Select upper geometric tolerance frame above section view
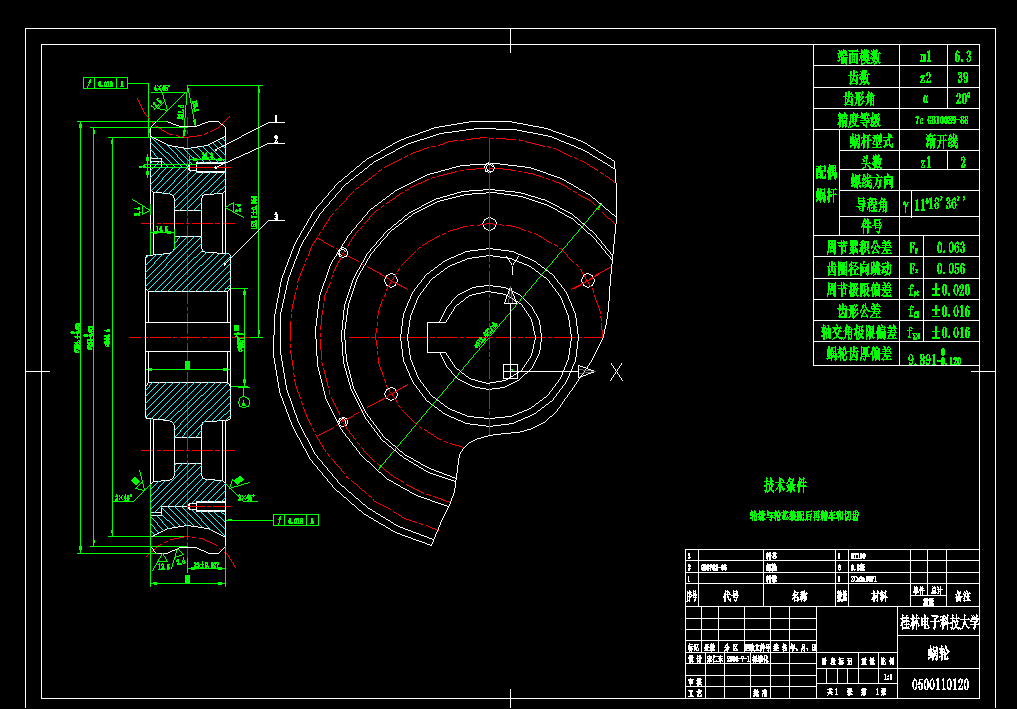 coord(105,83)
